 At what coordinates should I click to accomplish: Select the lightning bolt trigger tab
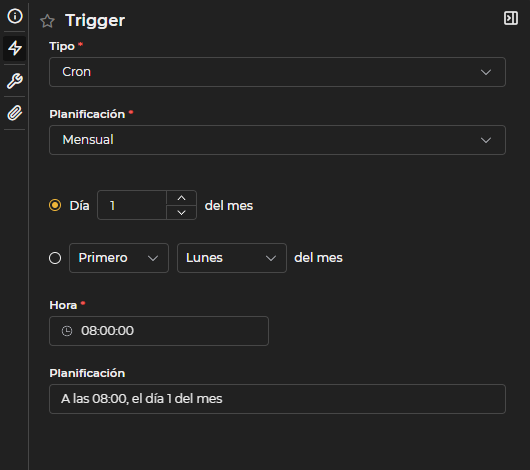[15, 48]
